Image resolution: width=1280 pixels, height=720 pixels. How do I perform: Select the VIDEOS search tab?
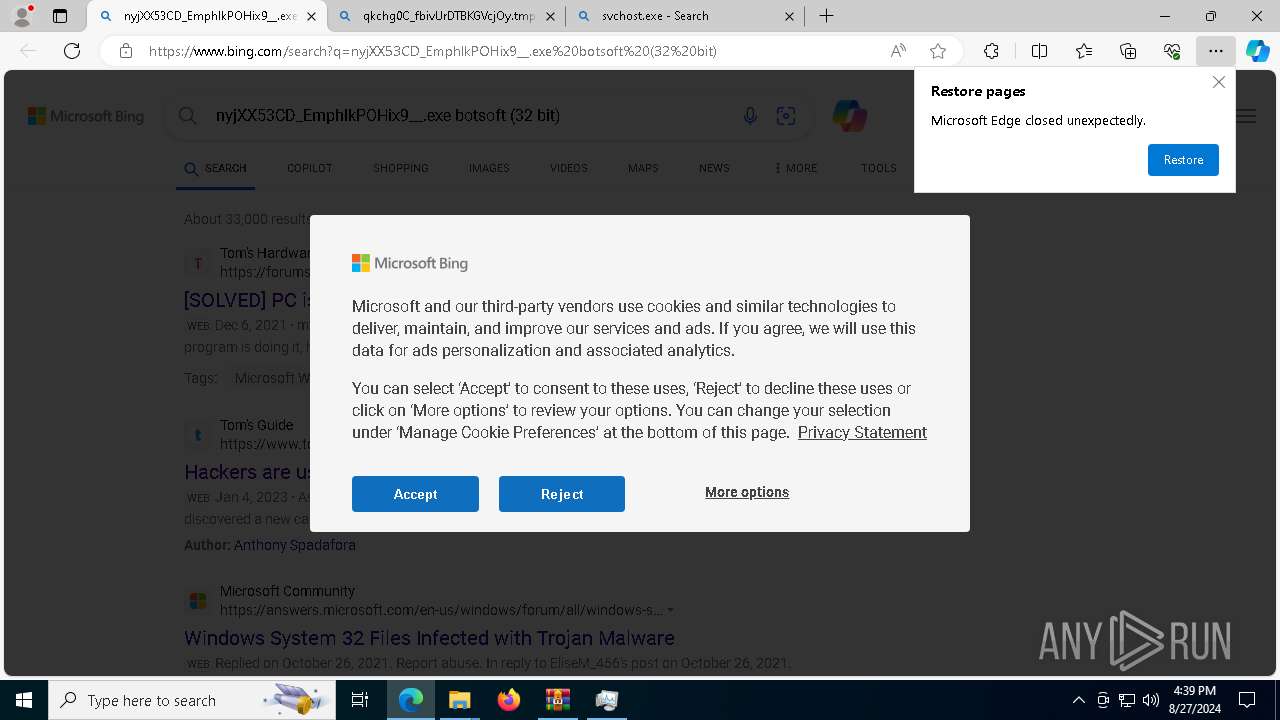click(x=568, y=168)
